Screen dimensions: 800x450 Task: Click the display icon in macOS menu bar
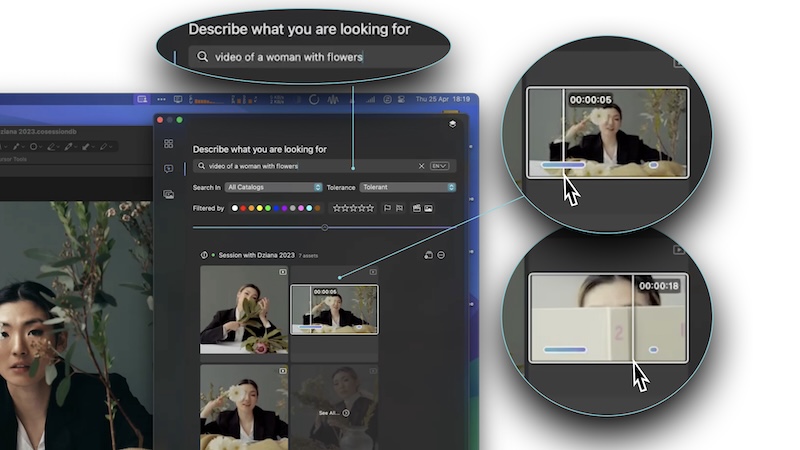click(x=178, y=99)
